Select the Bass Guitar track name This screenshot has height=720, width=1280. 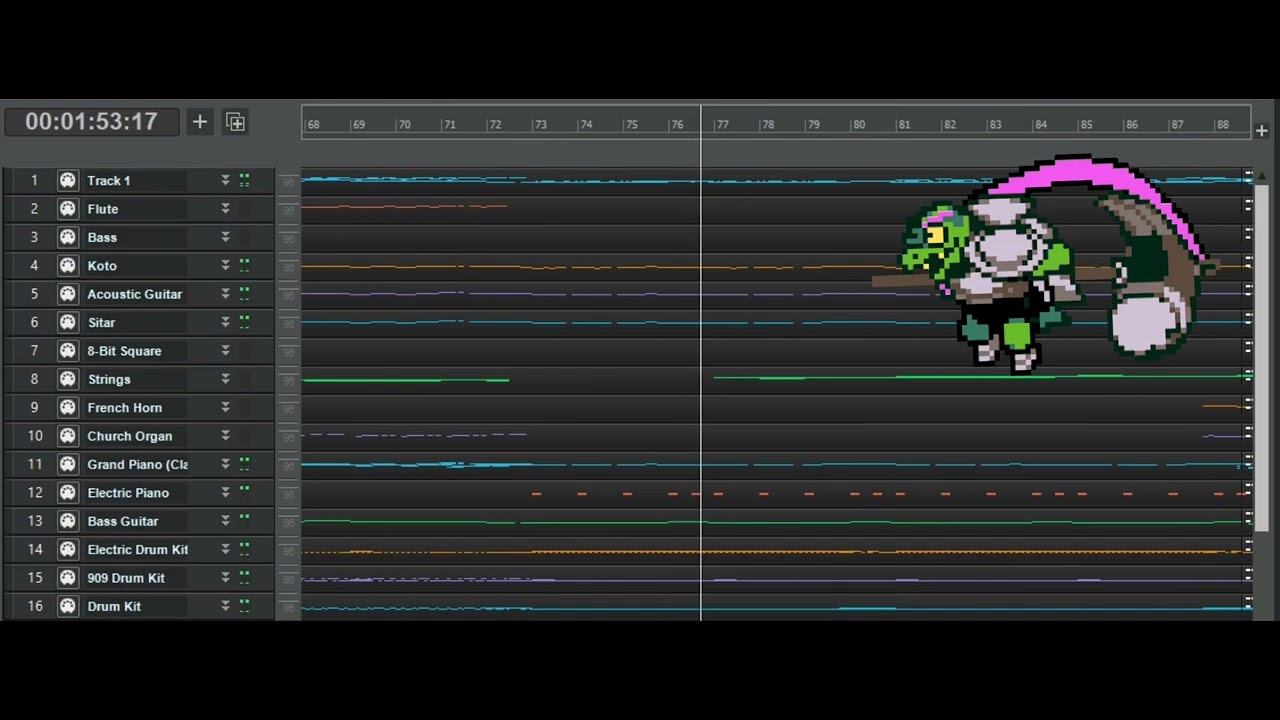pyautogui.click(x=123, y=521)
